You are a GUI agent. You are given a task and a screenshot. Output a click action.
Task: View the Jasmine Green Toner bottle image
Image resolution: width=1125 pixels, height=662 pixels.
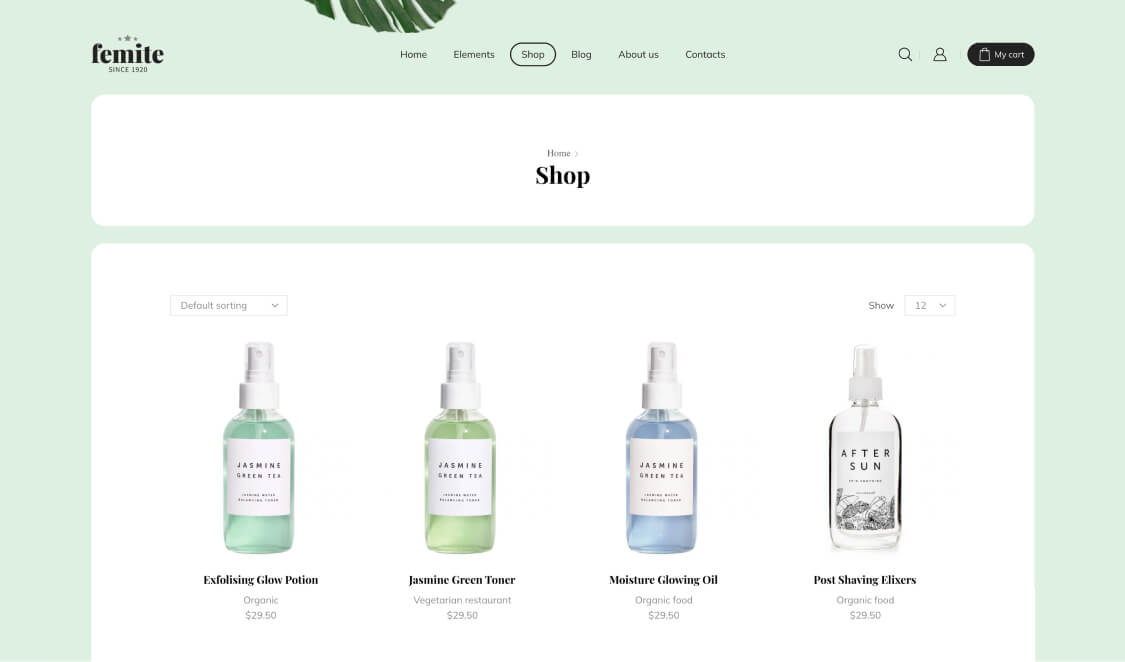pyautogui.click(x=461, y=448)
